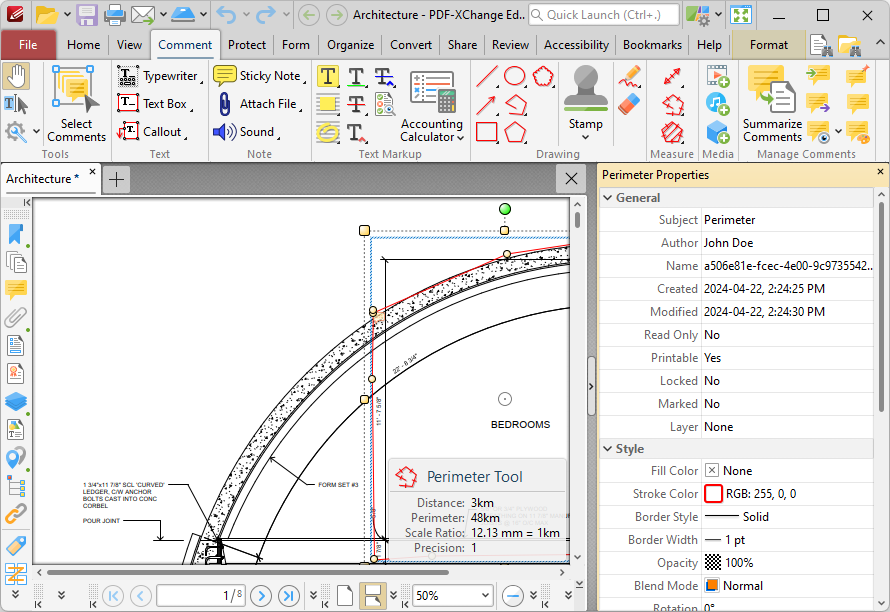Collapse the Properties pane using side arrow
Viewport: 890px width, 612px height.
[x=591, y=386]
